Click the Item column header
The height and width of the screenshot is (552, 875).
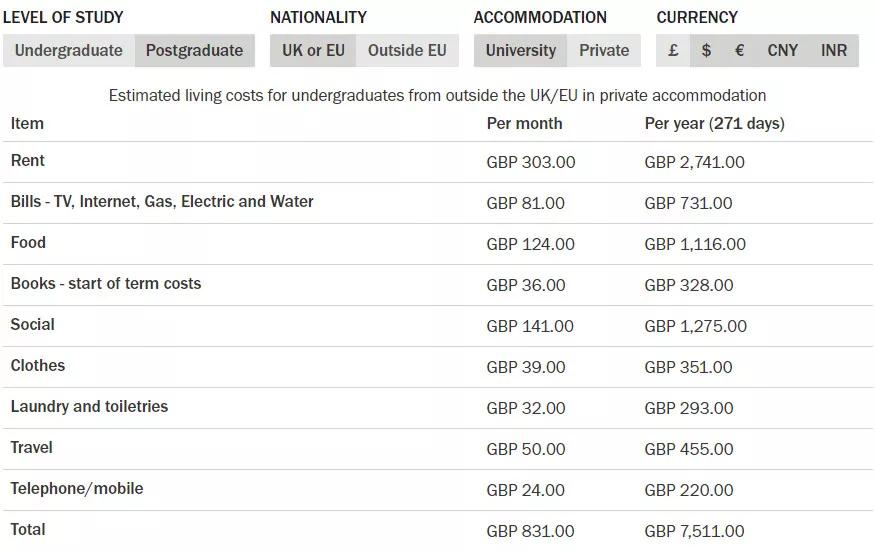pos(27,123)
